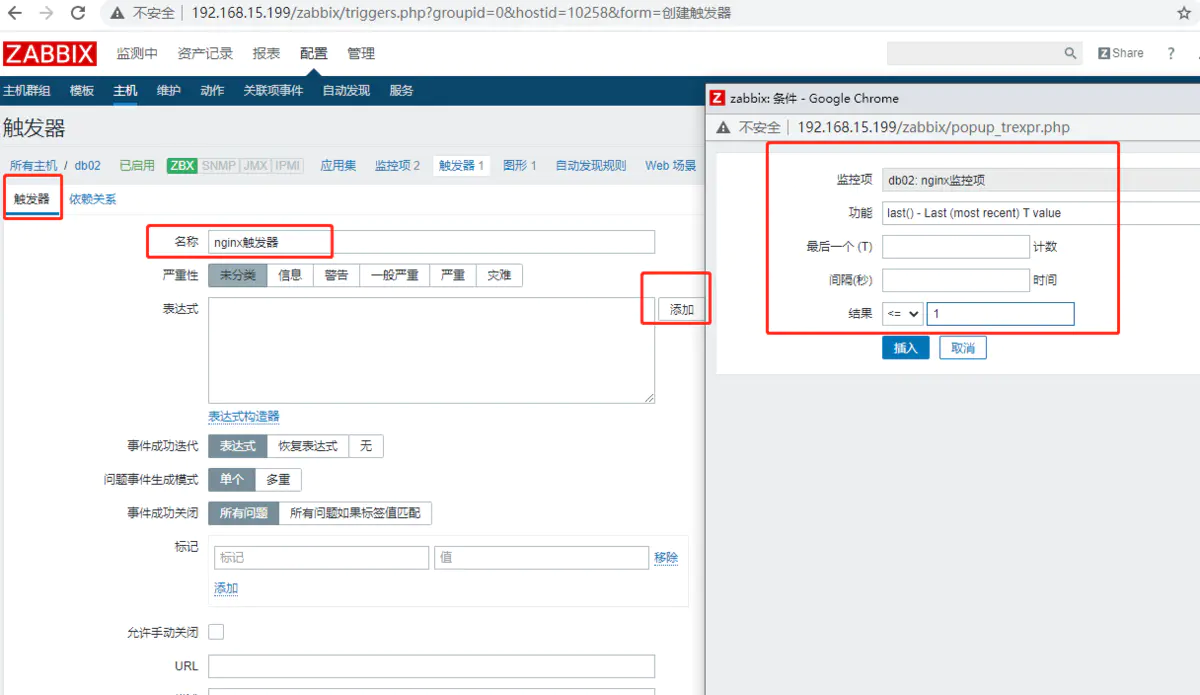Viewport: 1200px width, 695px height.
Task: Click the JMX availability badge
Action: 255,165
